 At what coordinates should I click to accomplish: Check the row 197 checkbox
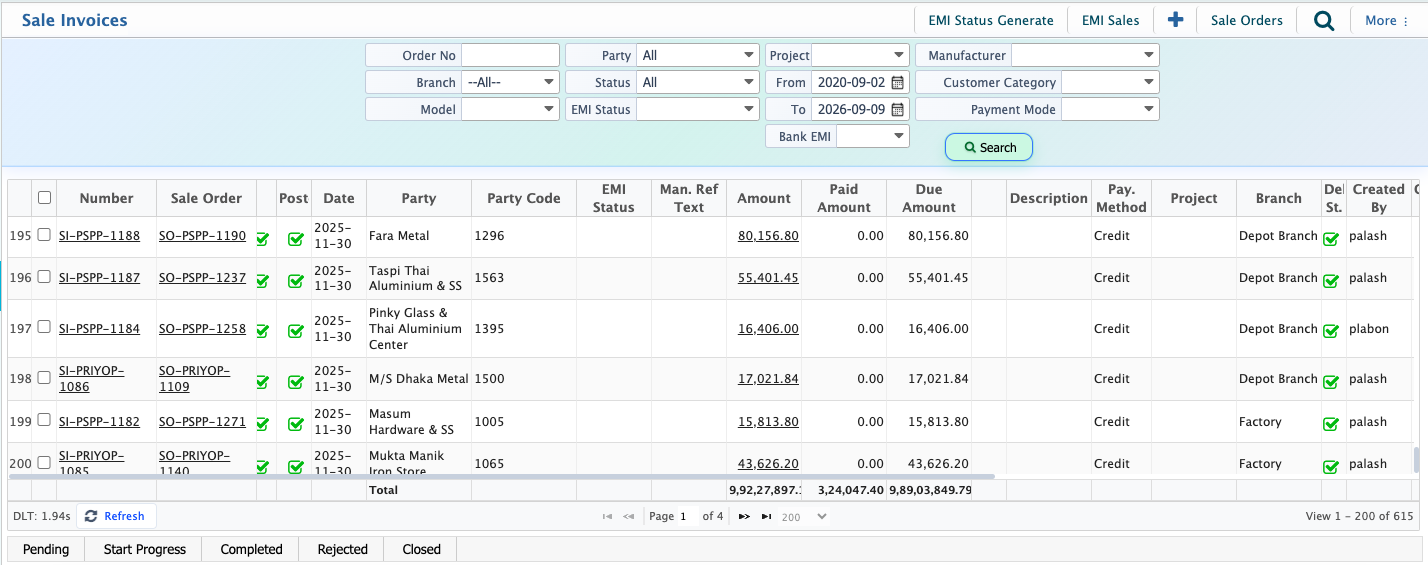[44, 327]
